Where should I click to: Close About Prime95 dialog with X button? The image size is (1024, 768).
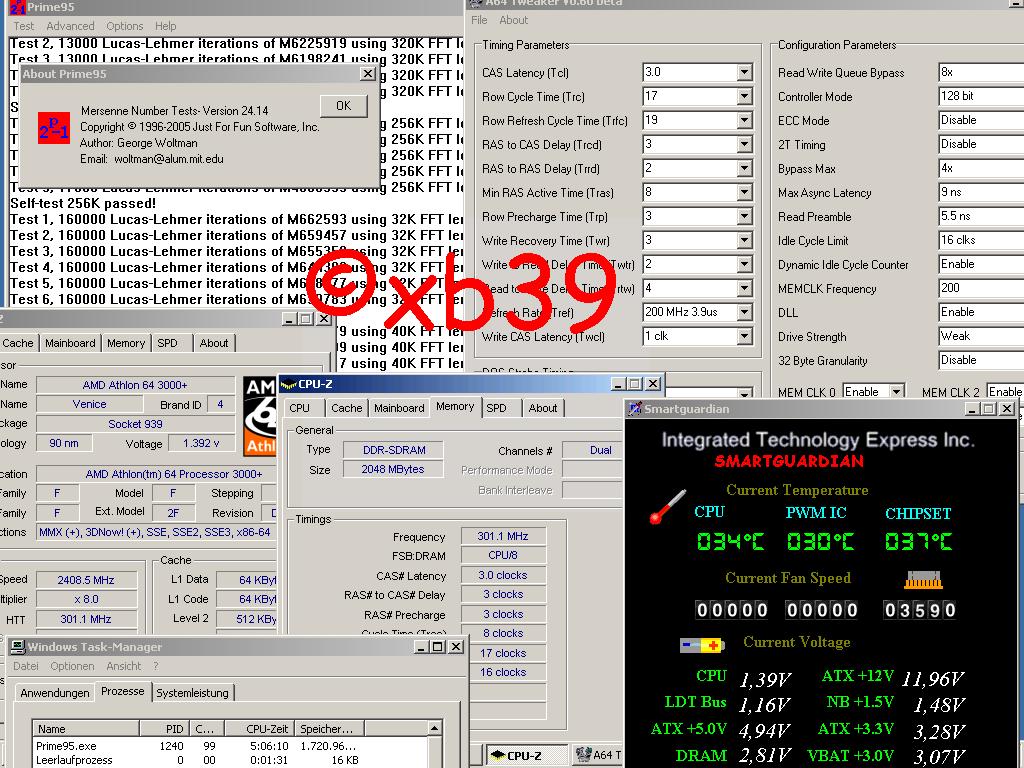368,74
